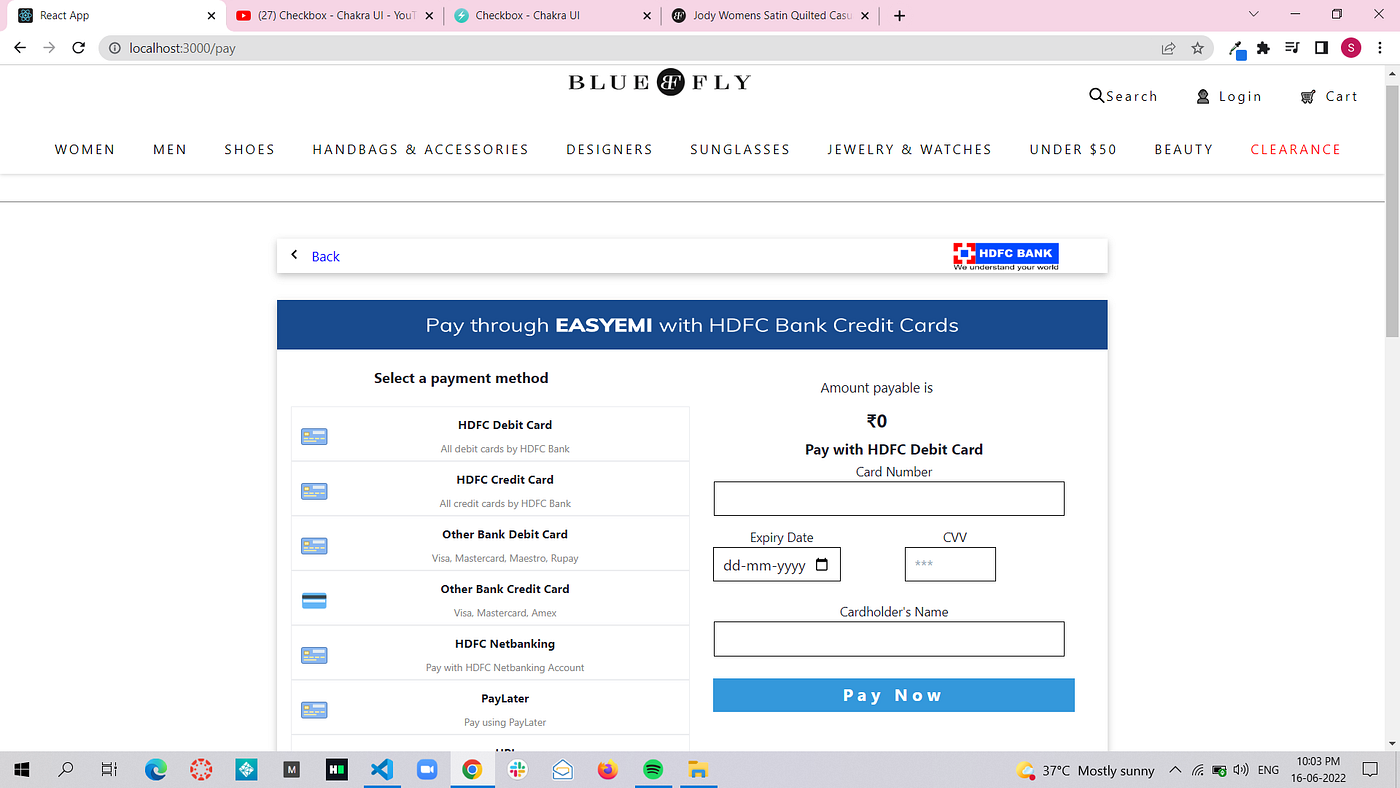Image resolution: width=1400 pixels, height=788 pixels.
Task: Open HANDBAGS & ACCESSORIES category
Action: [420, 149]
